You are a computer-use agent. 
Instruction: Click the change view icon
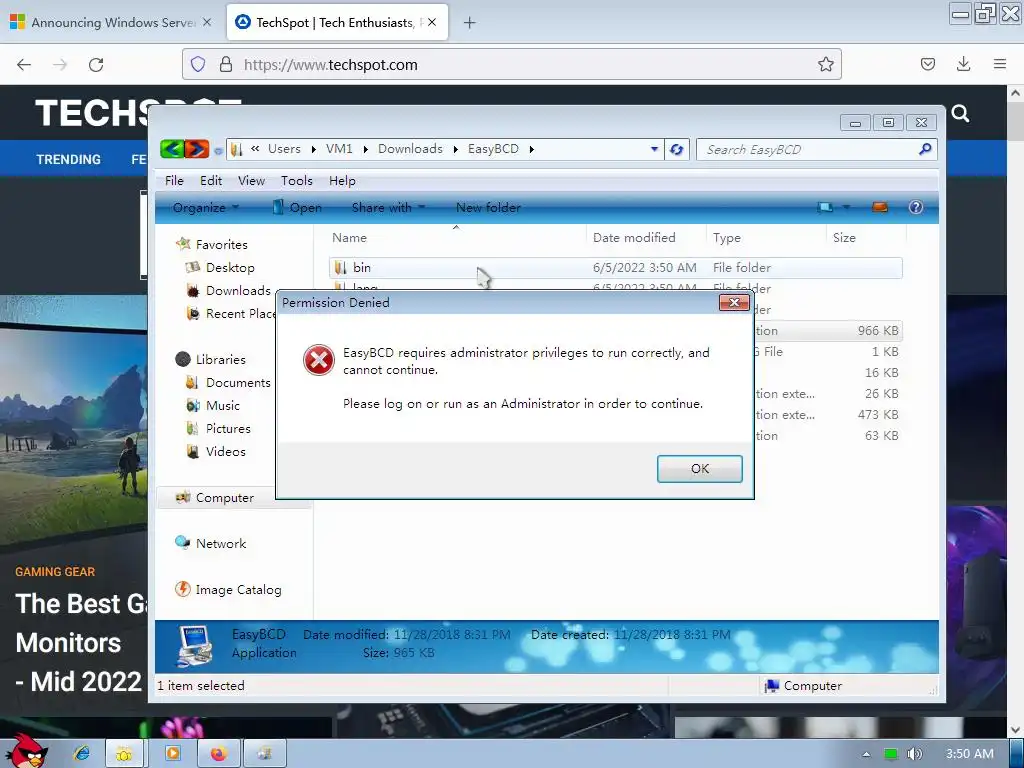[825, 208]
